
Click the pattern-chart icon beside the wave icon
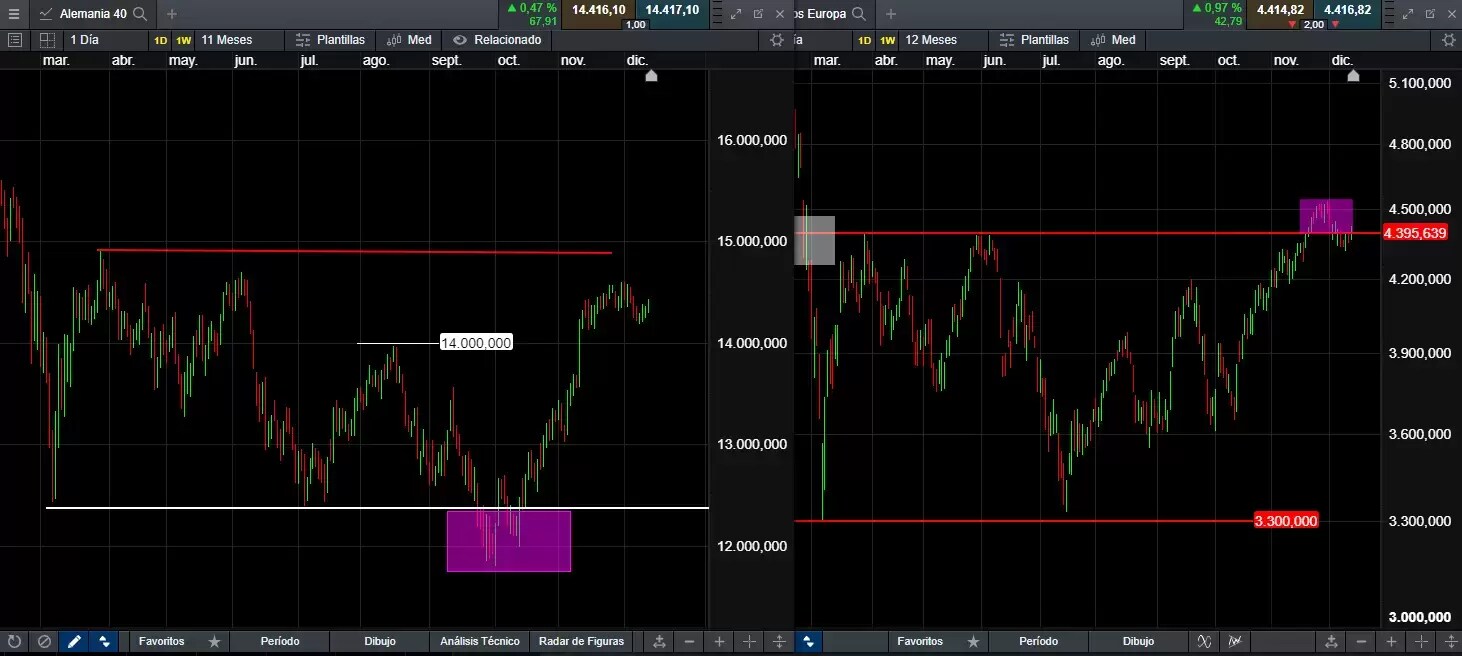click(x=1236, y=641)
